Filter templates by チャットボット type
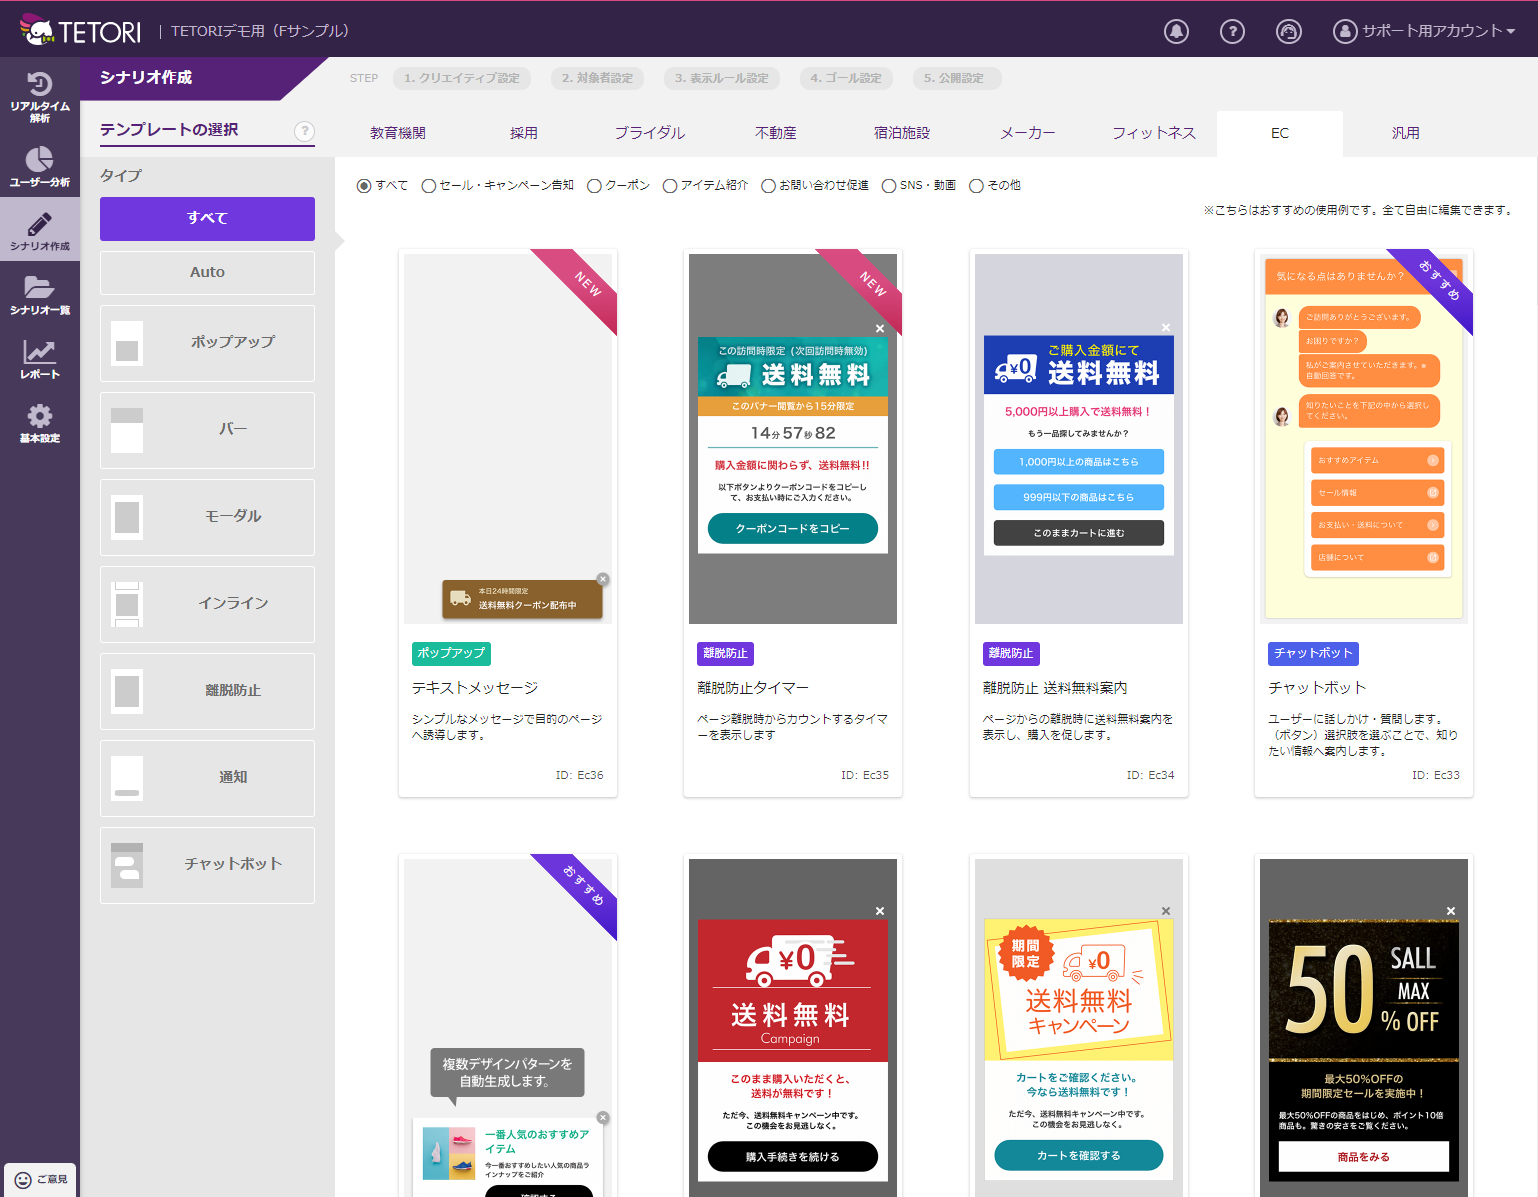This screenshot has height=1197, width=1538. tap(207, 864)
